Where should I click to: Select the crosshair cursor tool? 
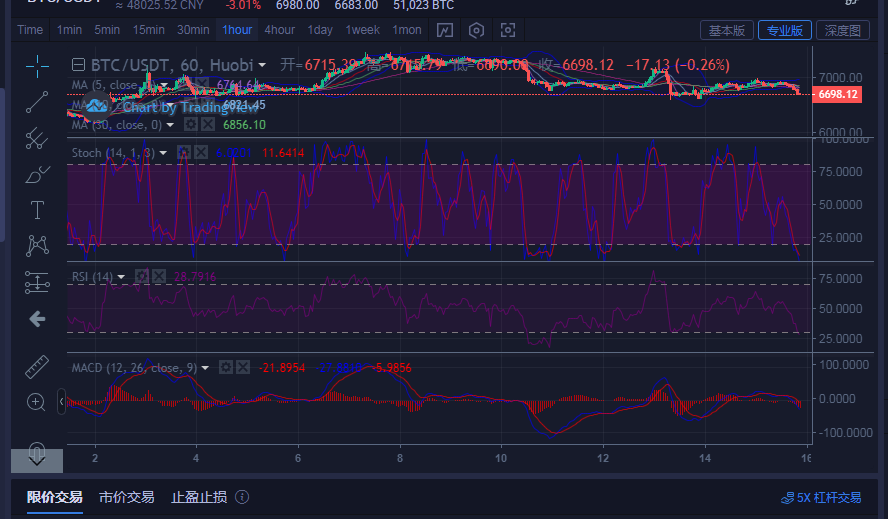(x=37, y=66)
